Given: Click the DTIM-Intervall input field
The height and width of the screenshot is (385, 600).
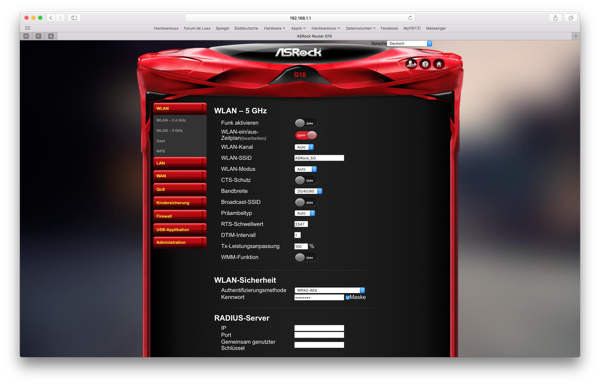Looking at the screenshot, I should pos(297,235).
